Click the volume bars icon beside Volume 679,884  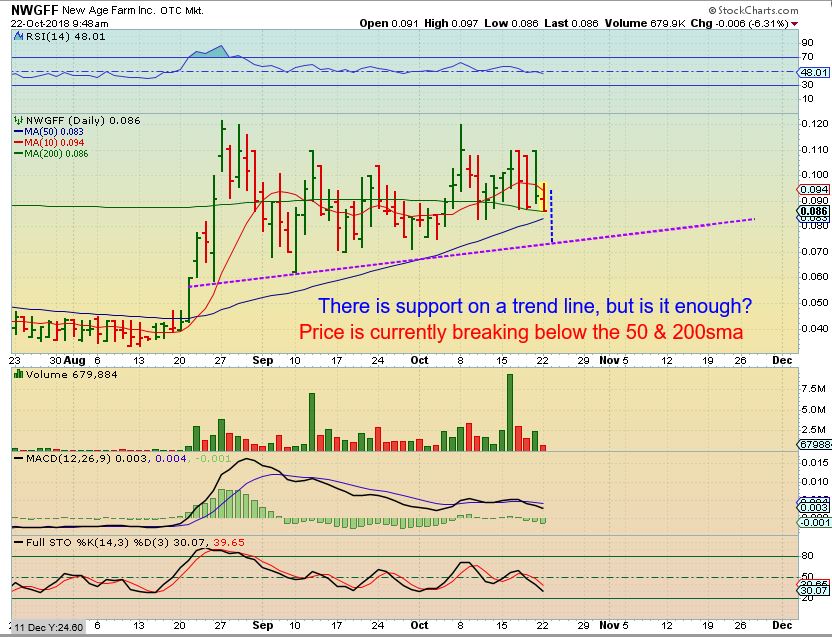click(19, 374)
